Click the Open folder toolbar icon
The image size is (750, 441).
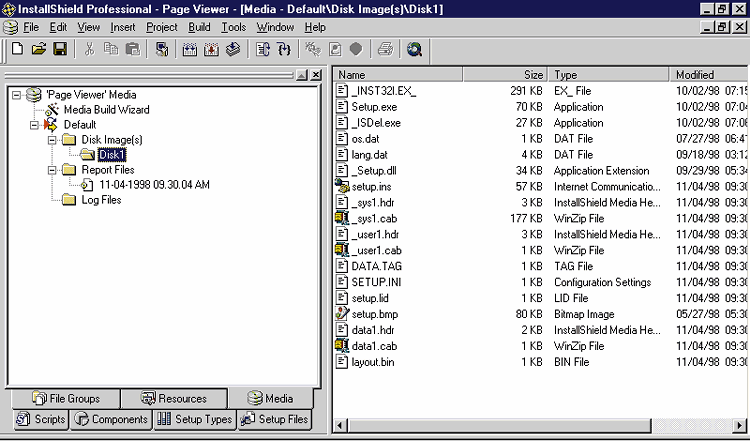pos(39,49)
